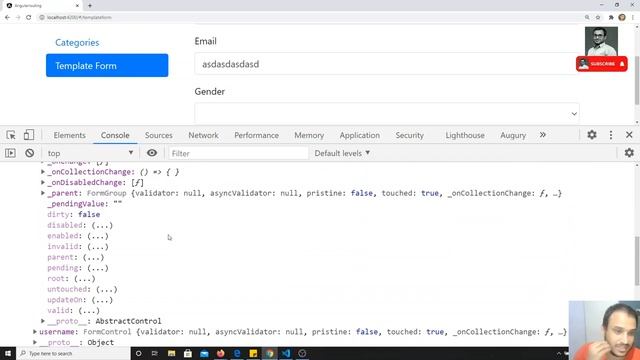This screenshot has height=360, width=640.
Task: Evaluate the disabled getter (...)
Action: tap(102, 225)
